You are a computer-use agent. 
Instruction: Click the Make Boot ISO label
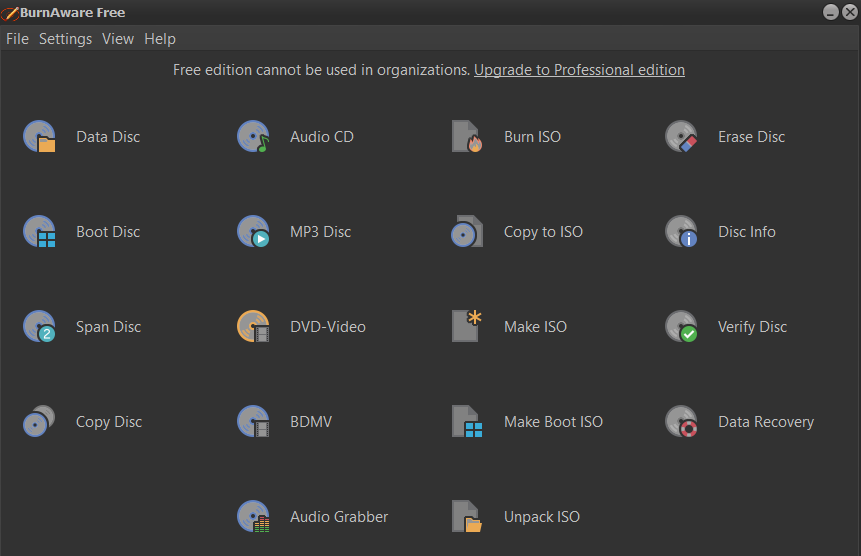click(x=554, y=422)
